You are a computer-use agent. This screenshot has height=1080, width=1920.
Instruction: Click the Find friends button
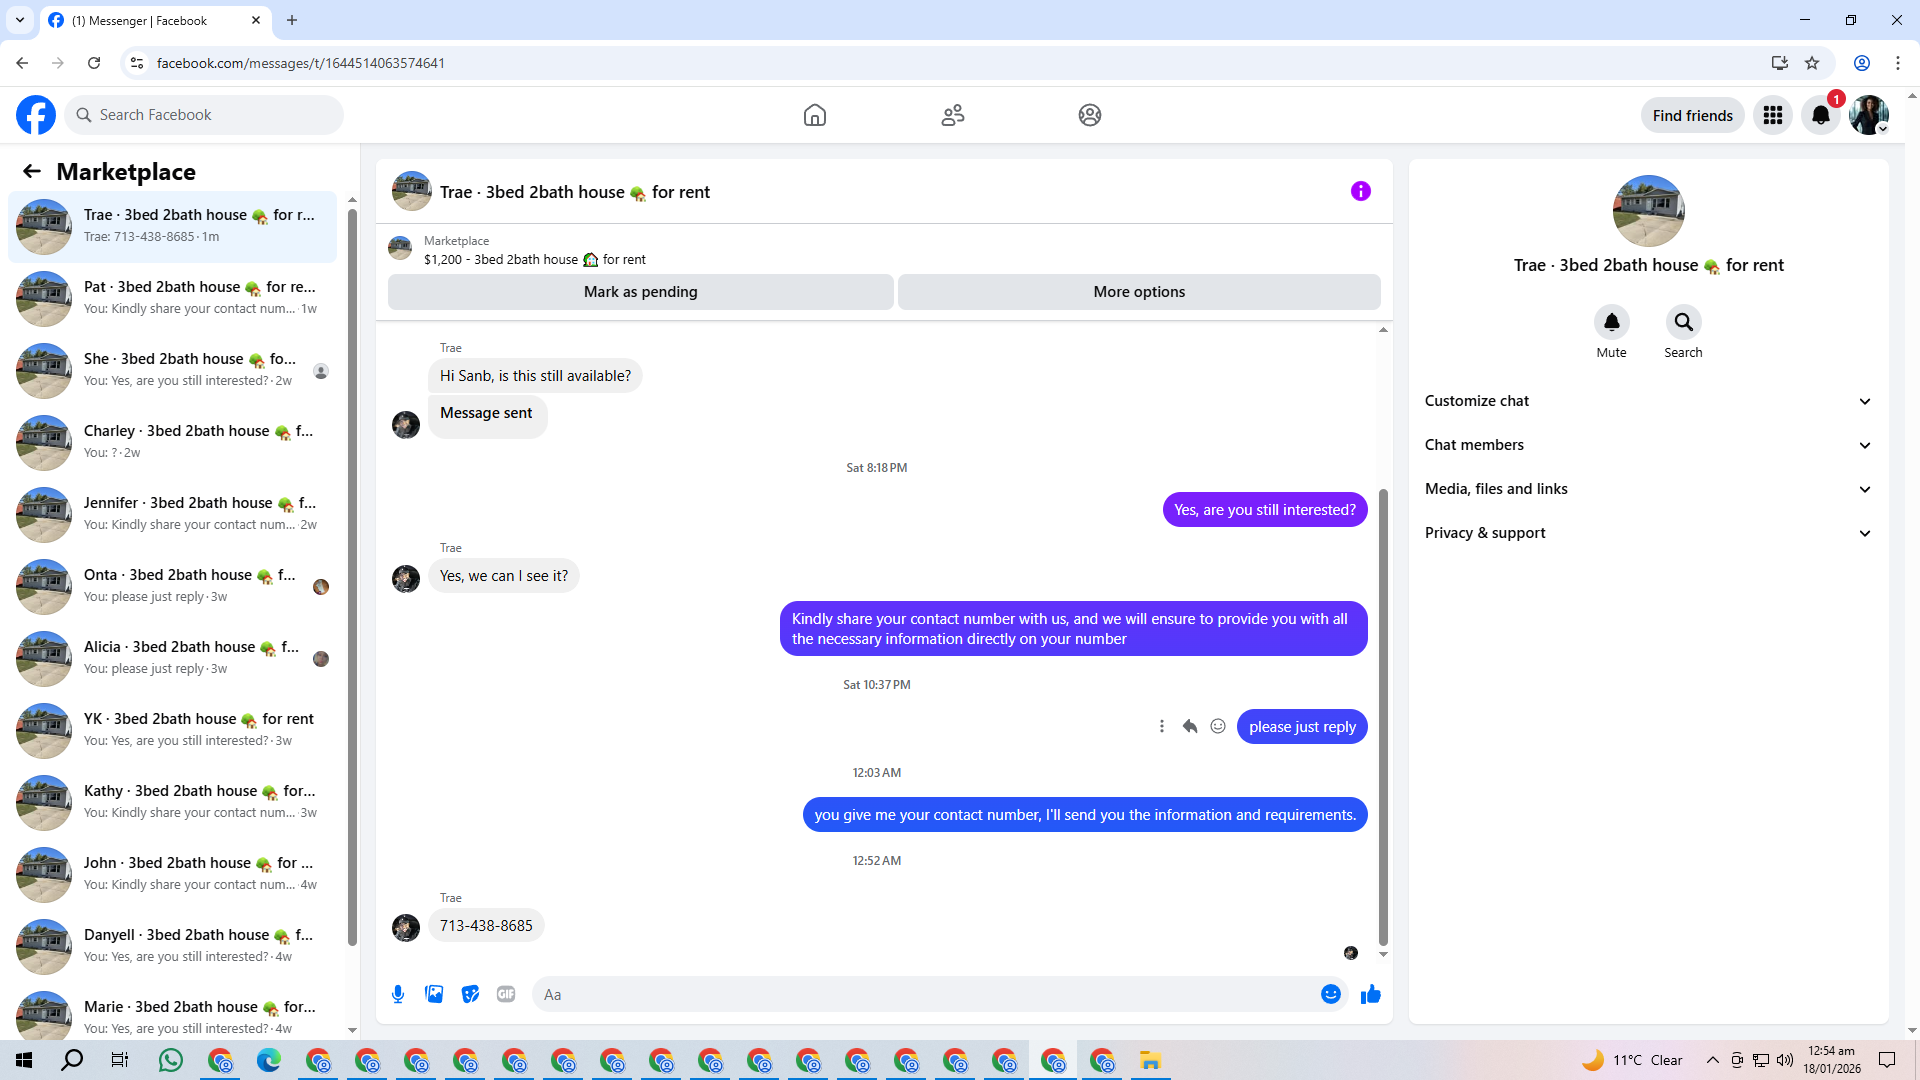pos(1692,115)
